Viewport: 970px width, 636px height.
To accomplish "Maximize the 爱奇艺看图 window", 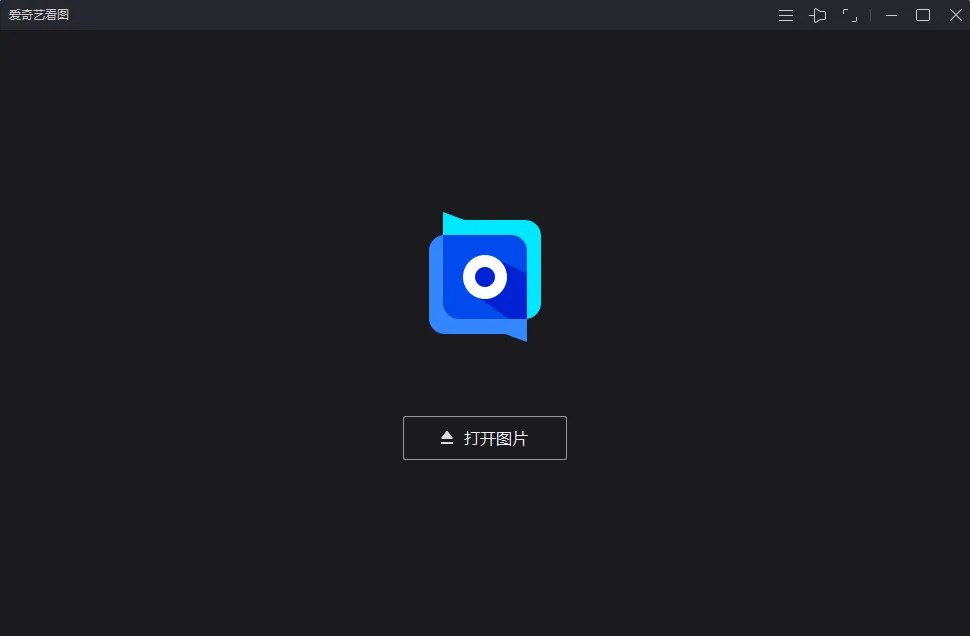I will point(923,15).
